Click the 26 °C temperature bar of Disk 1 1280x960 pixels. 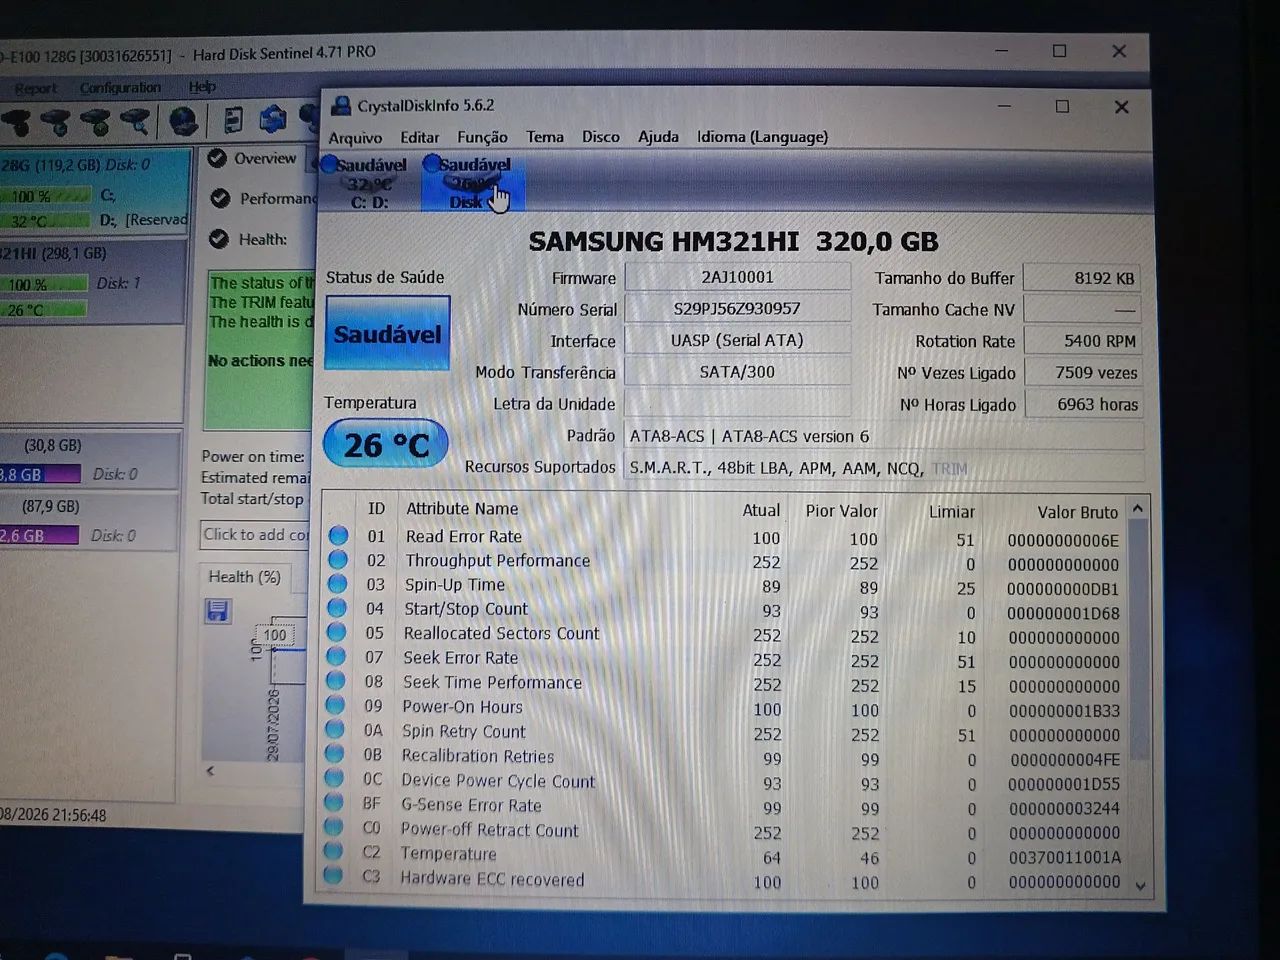43,310
